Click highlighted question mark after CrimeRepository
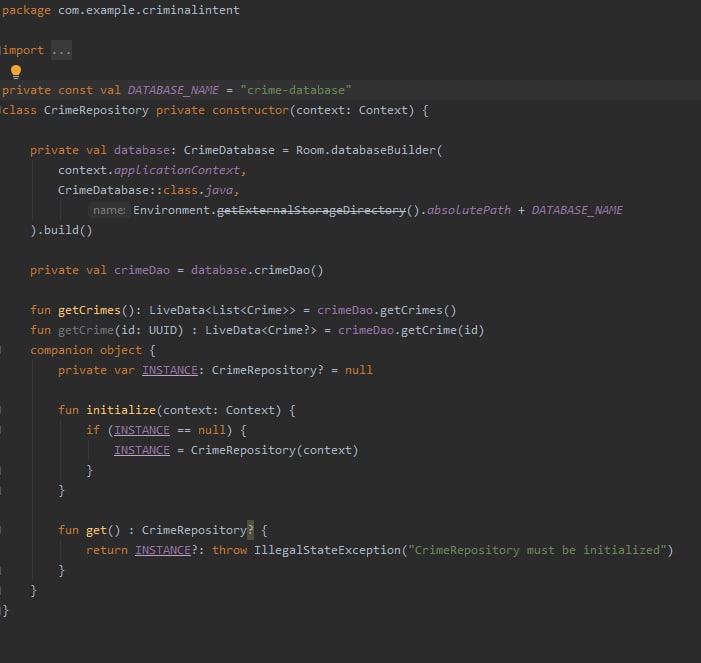Viewport: 701px width, 663px height. (250, 530)
